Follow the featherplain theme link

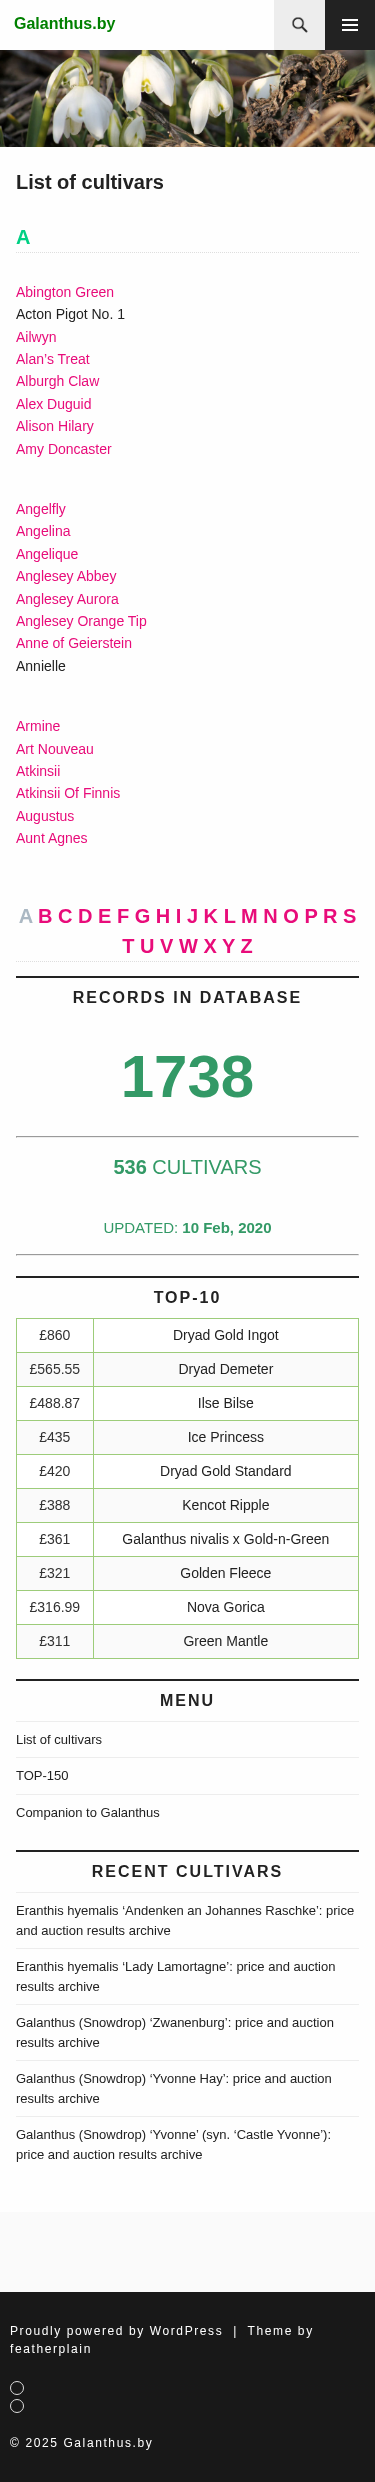click(x=51, y=2349)
